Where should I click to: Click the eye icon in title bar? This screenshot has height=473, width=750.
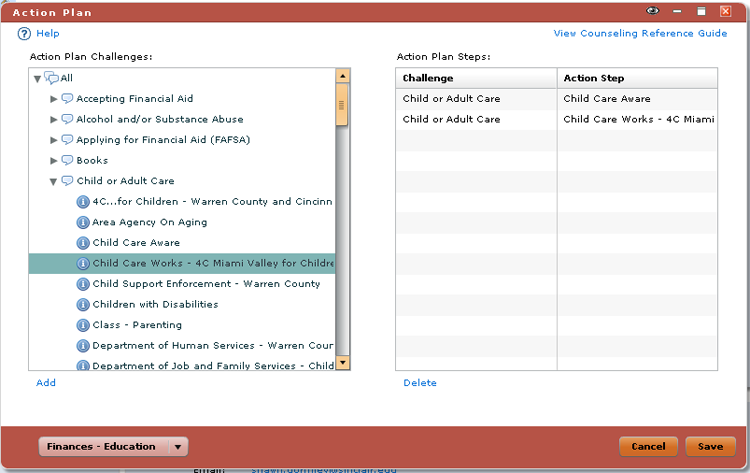click(653, 11)
